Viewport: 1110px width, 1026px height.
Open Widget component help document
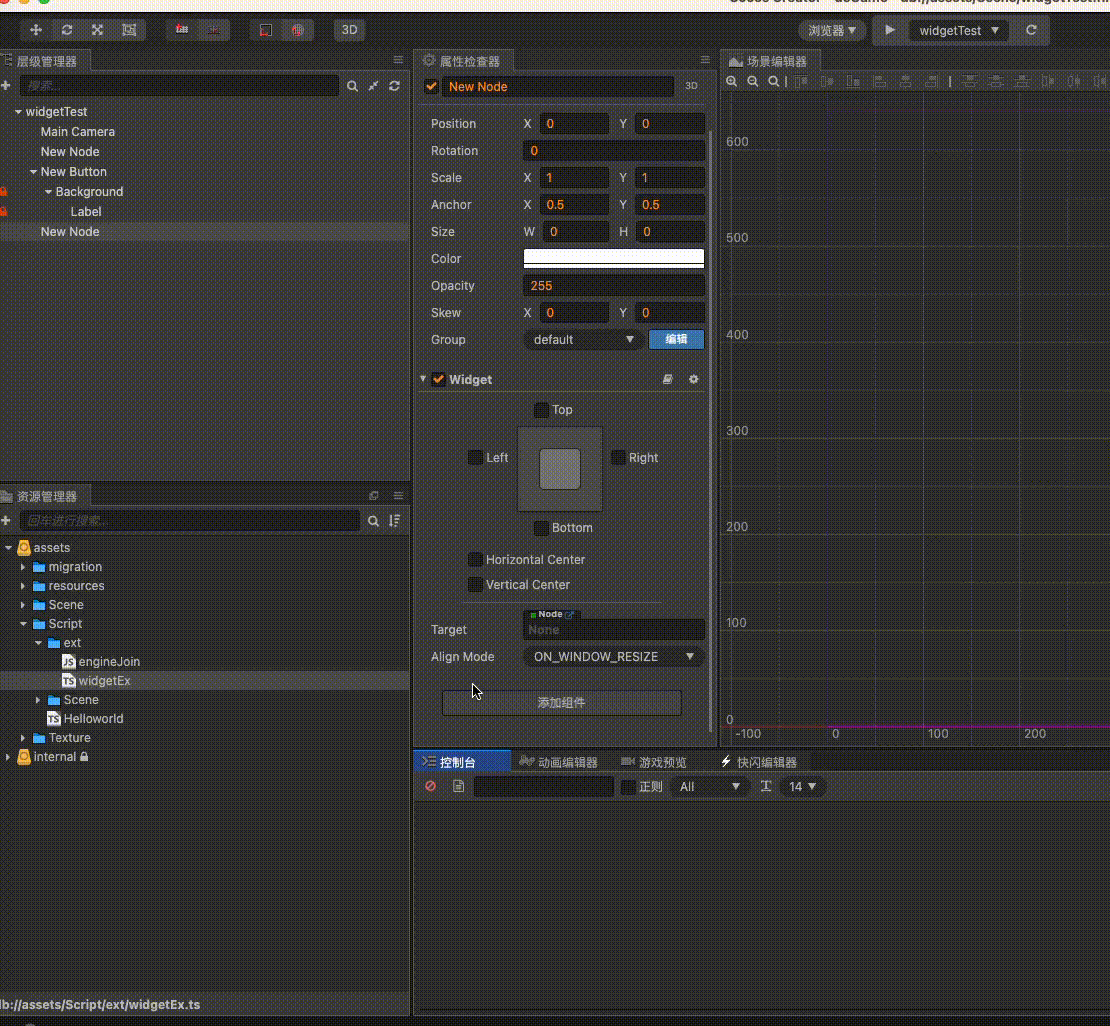click(668, 380)
